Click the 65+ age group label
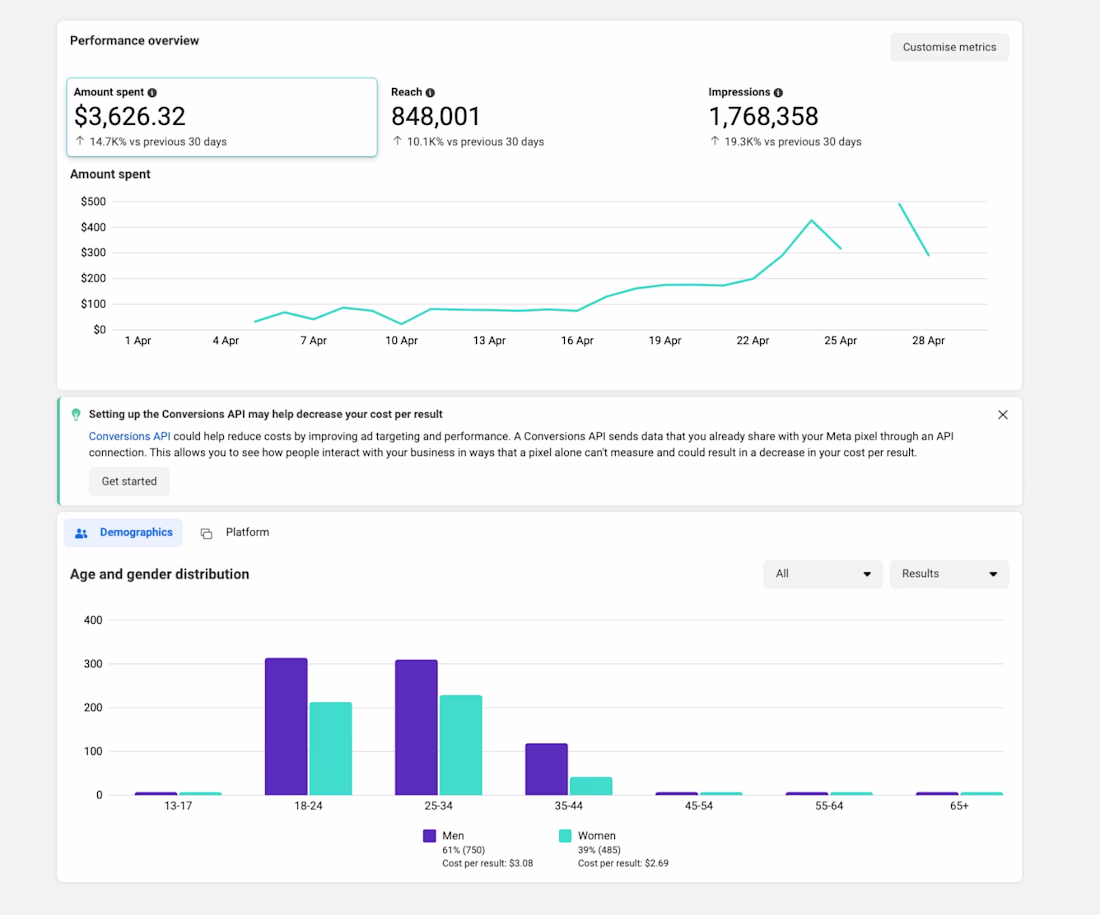 (959, 806)
